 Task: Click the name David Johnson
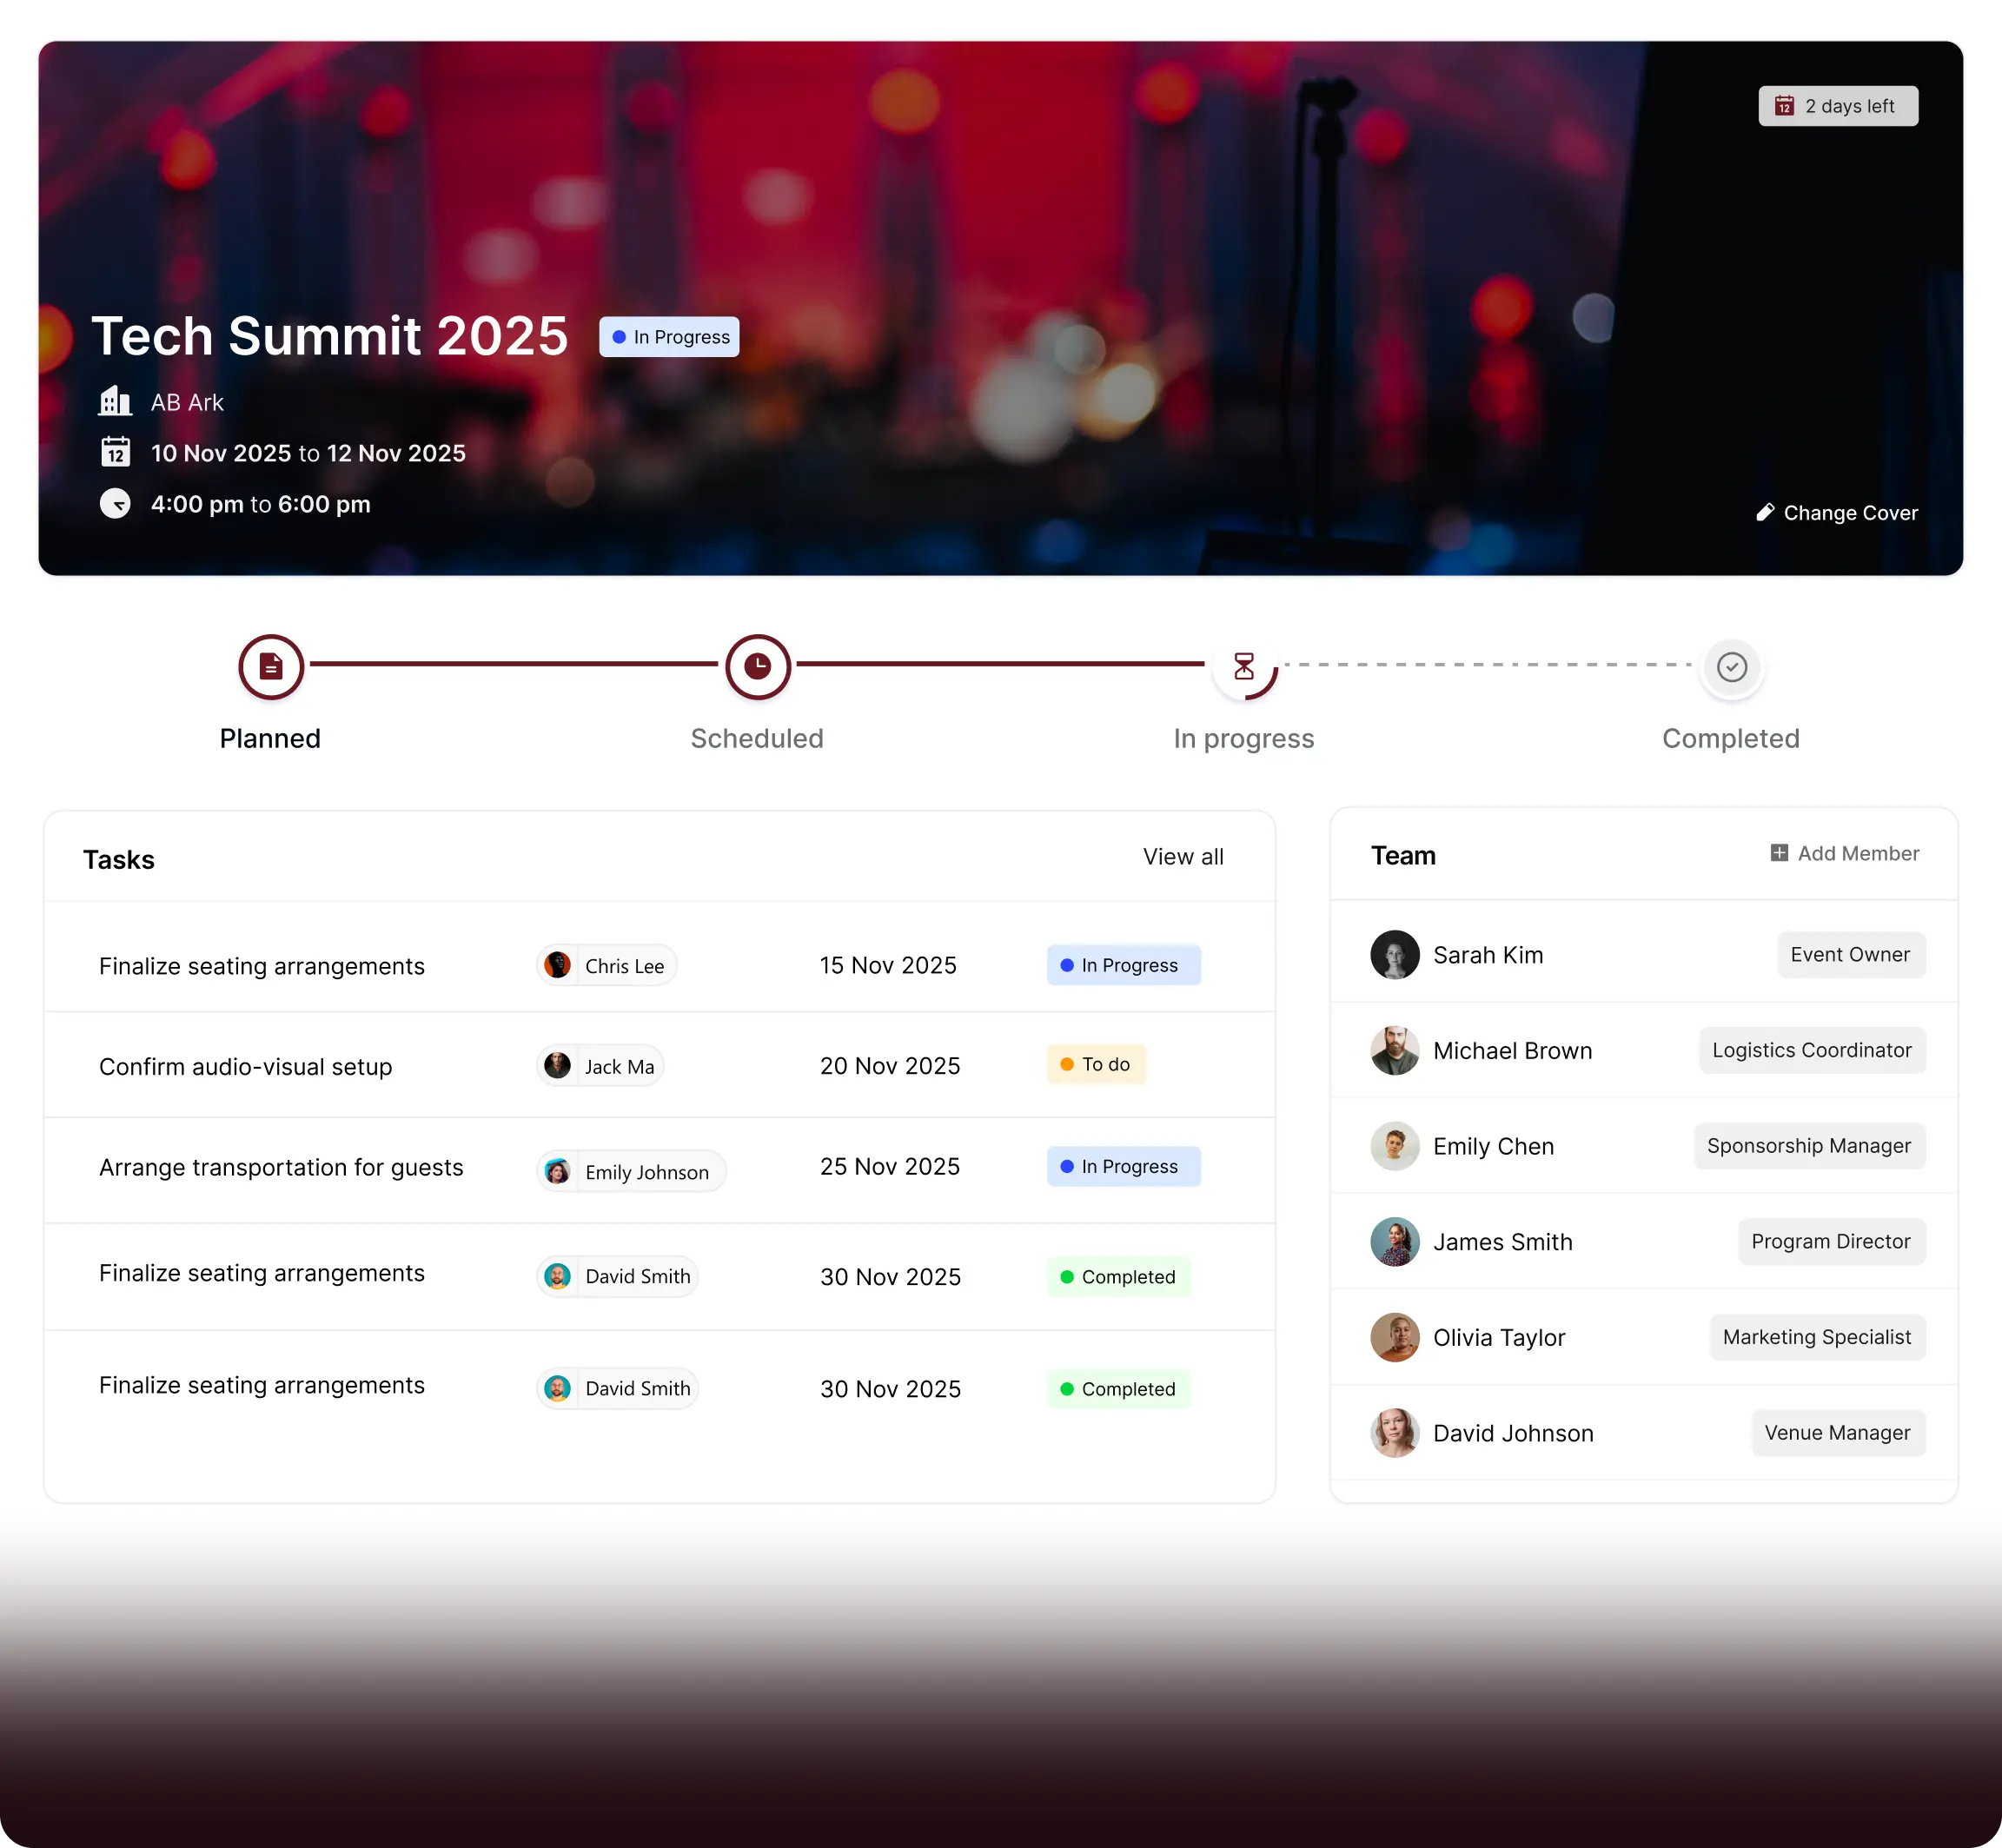point(1513,1434)
